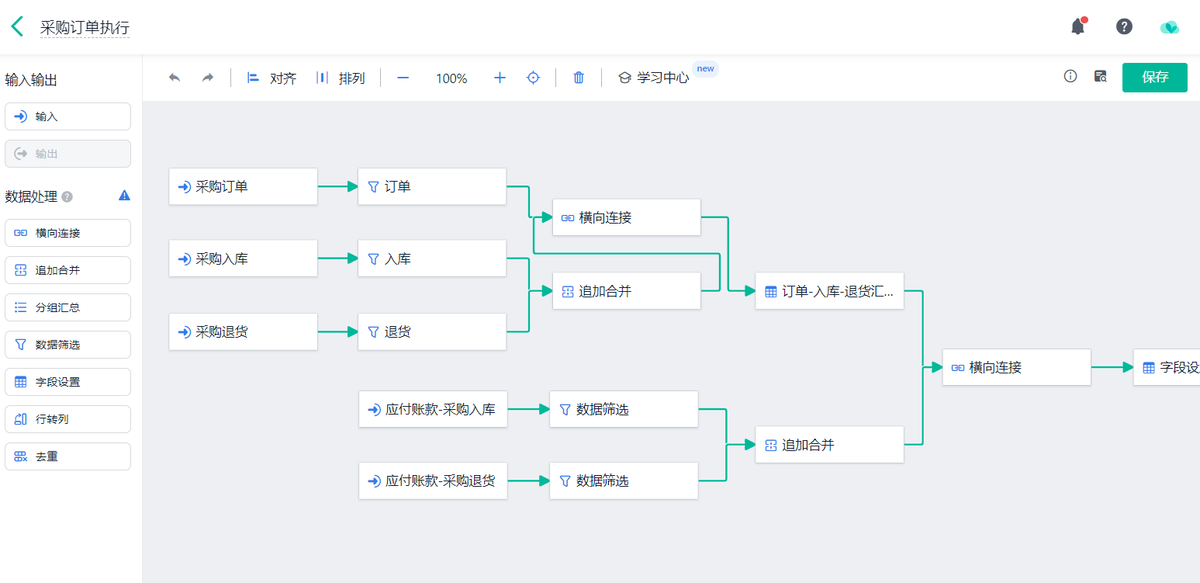
Task: Zoom in with the plus icon
Action: (x=500, y=78)
